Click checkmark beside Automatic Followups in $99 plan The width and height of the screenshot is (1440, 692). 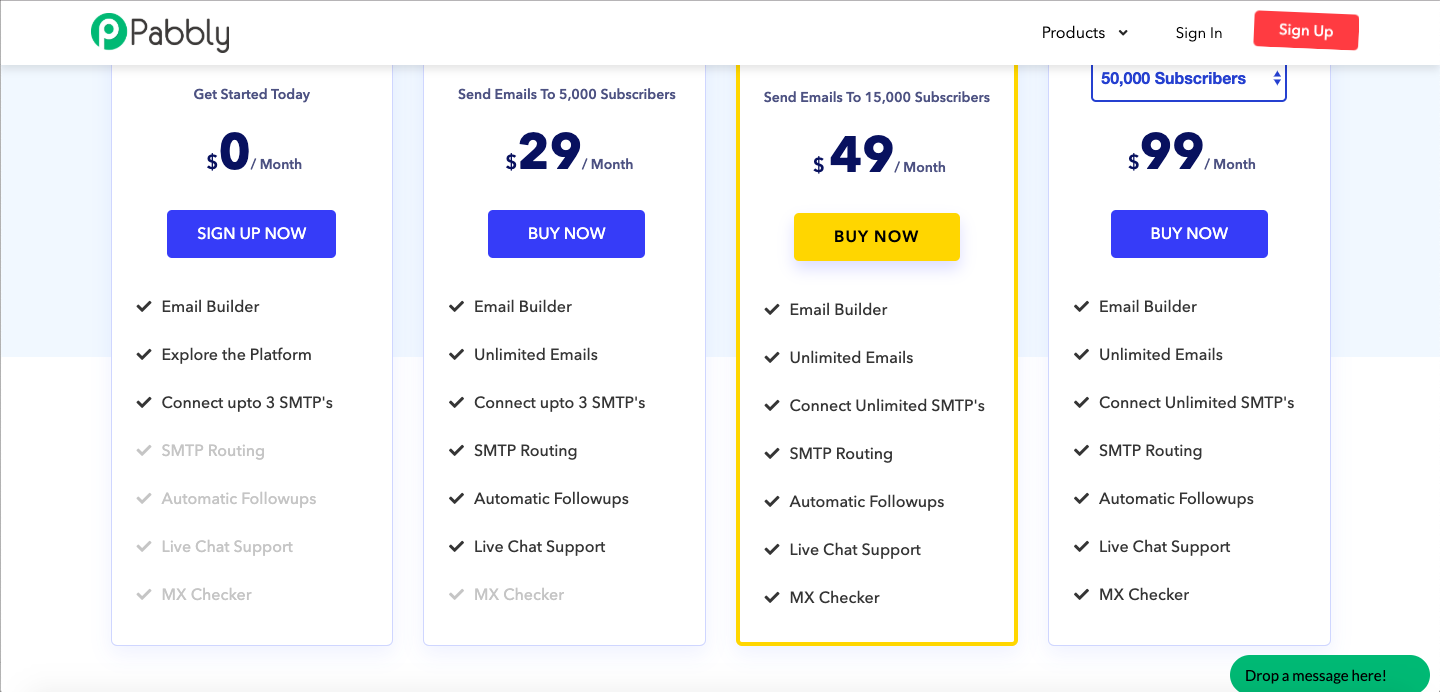pos(1081,498)
